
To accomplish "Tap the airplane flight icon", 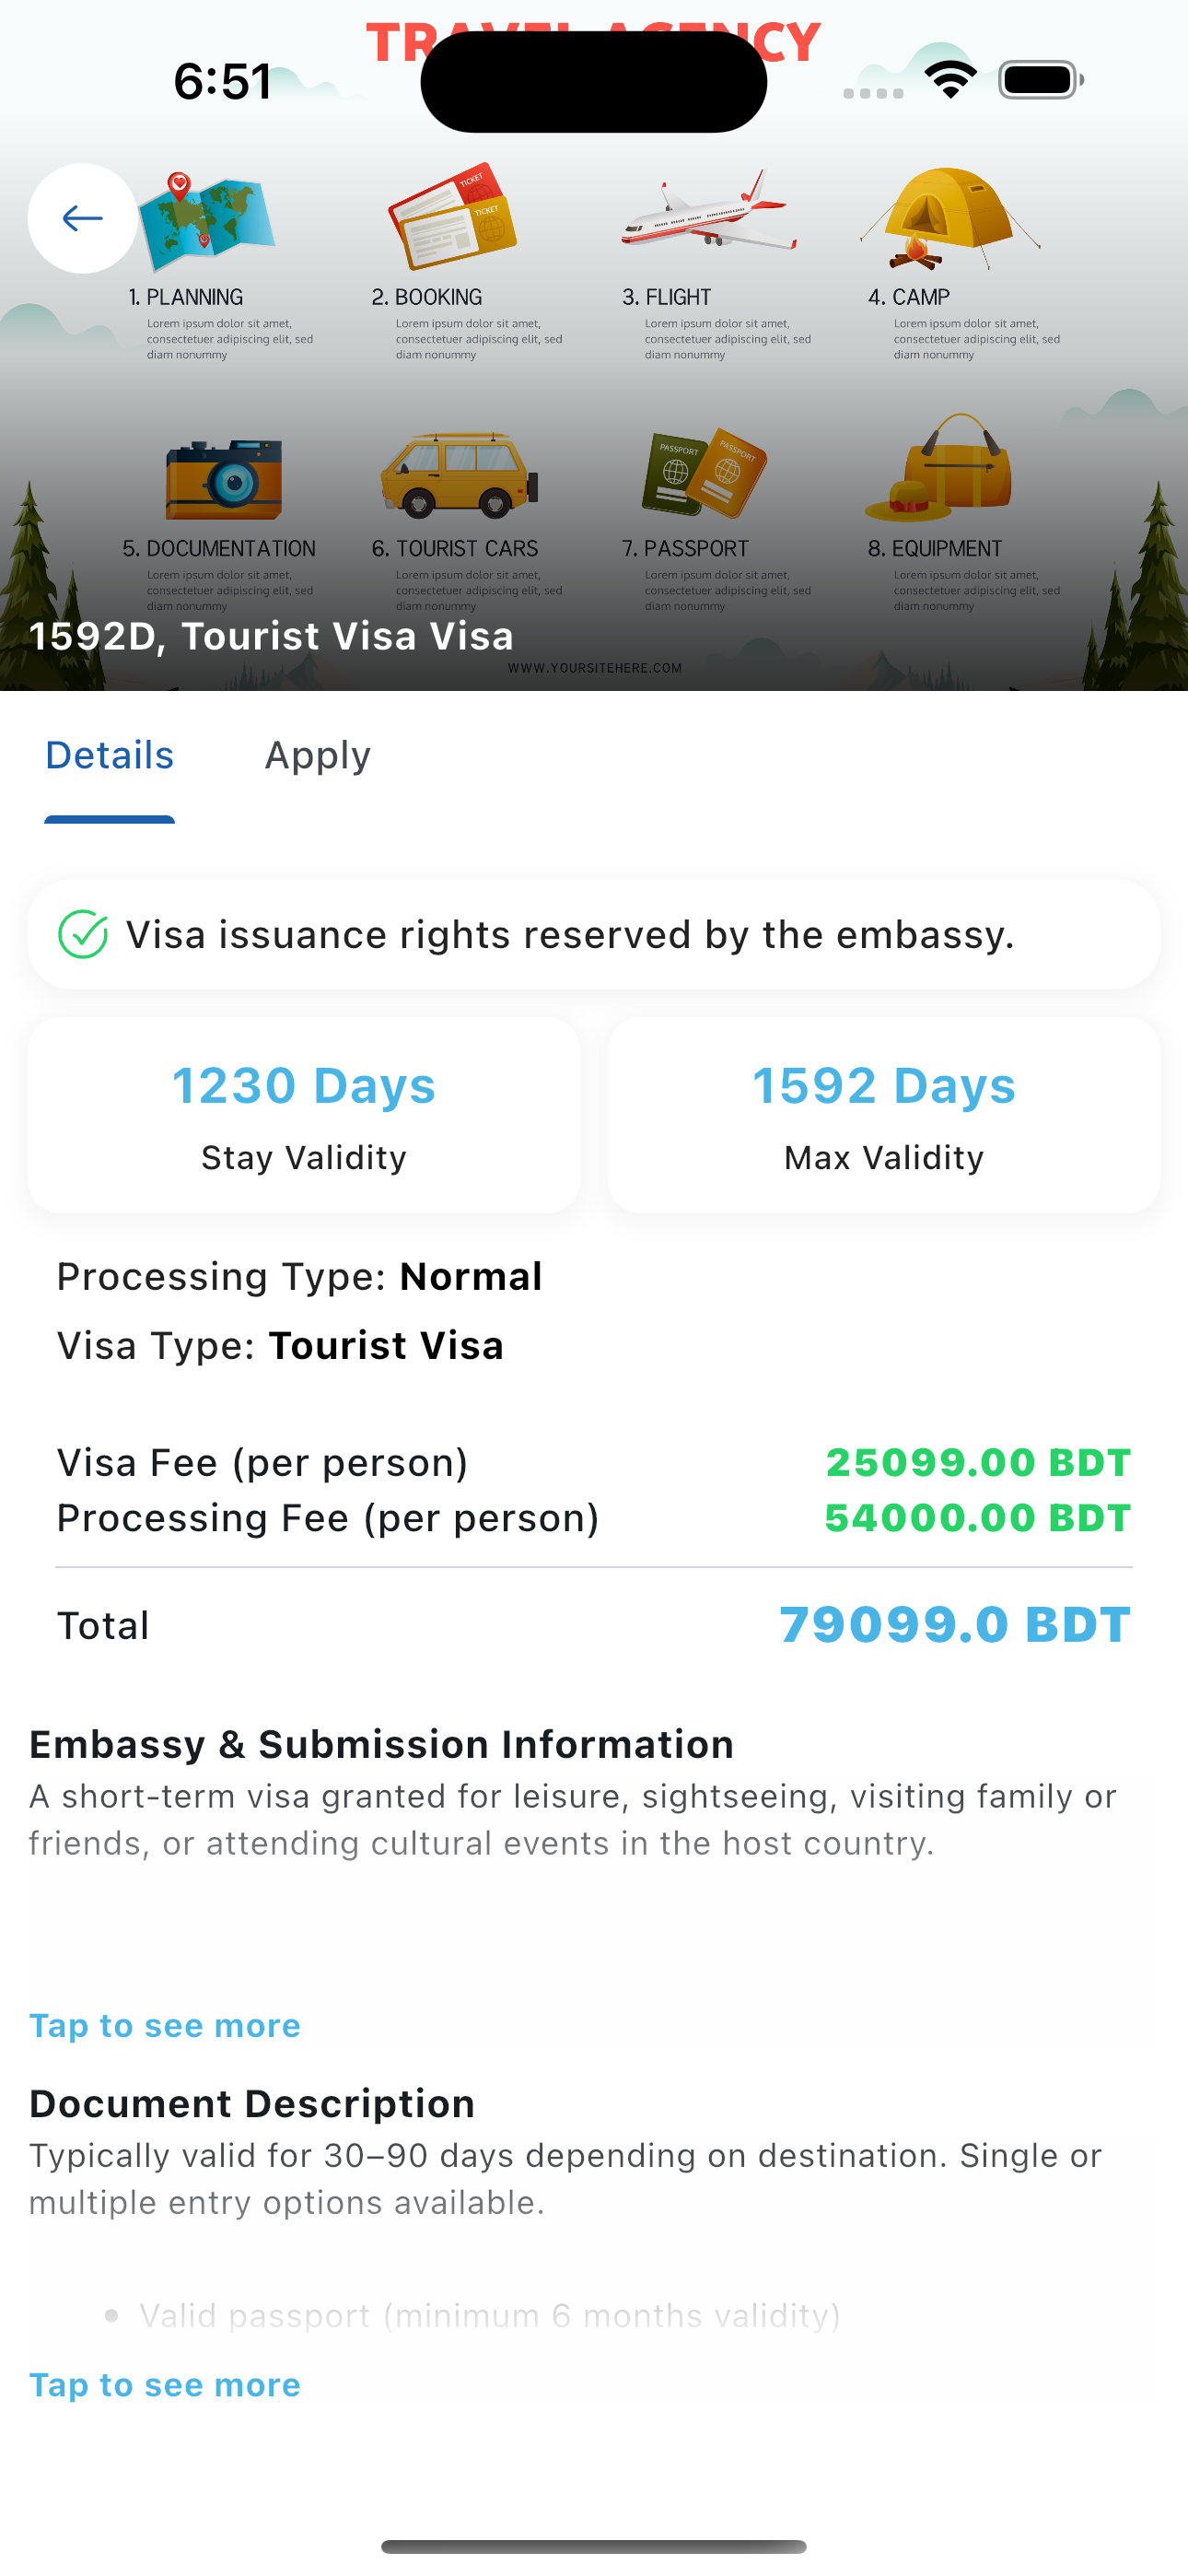I will (x=709, y=211).
